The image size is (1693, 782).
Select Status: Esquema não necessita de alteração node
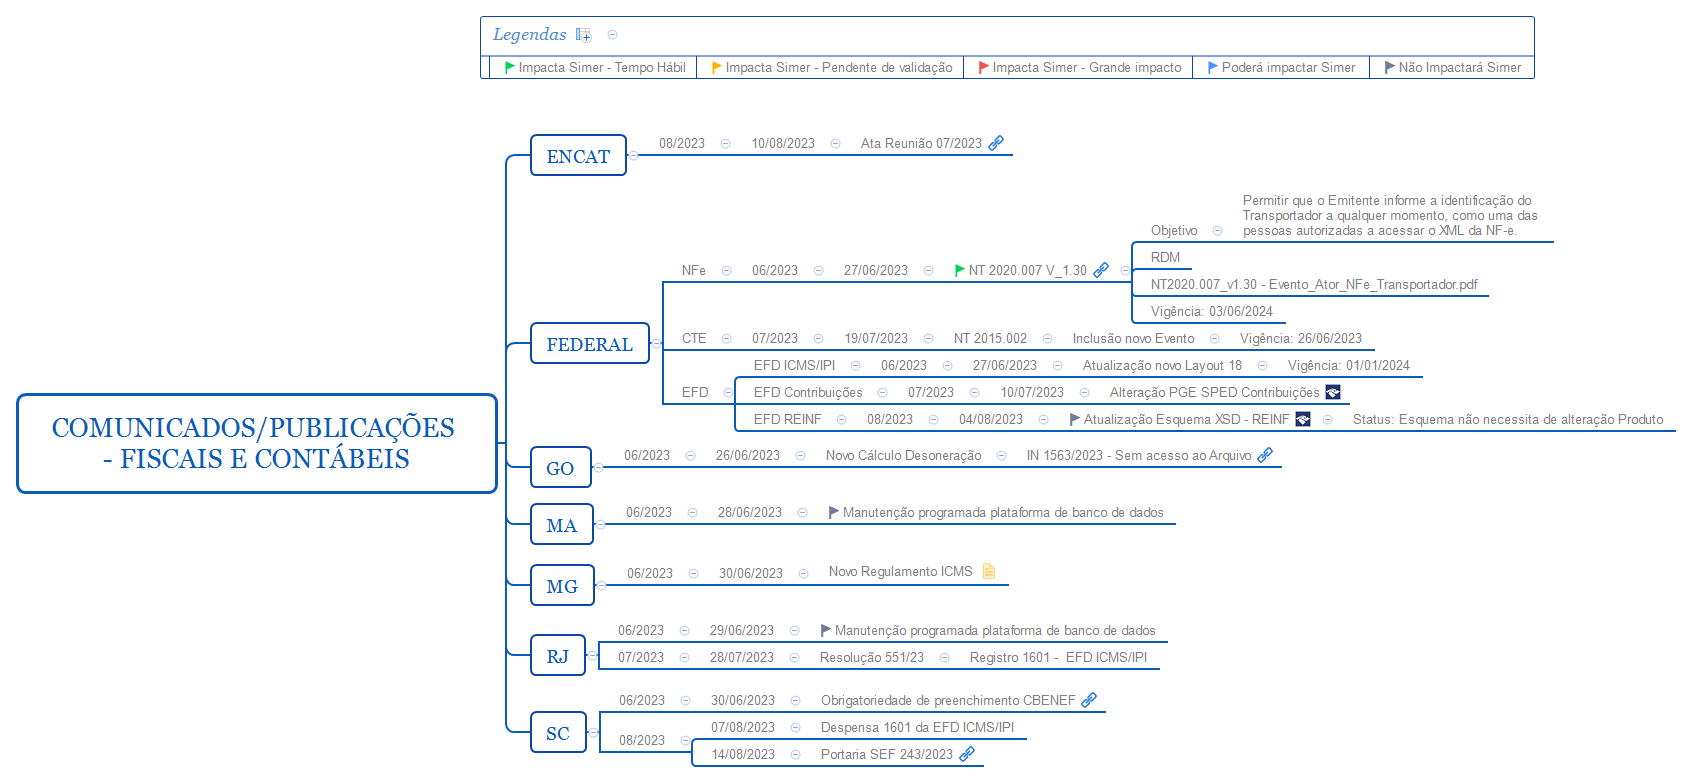pyautogui.click(x=1508, y=419)
